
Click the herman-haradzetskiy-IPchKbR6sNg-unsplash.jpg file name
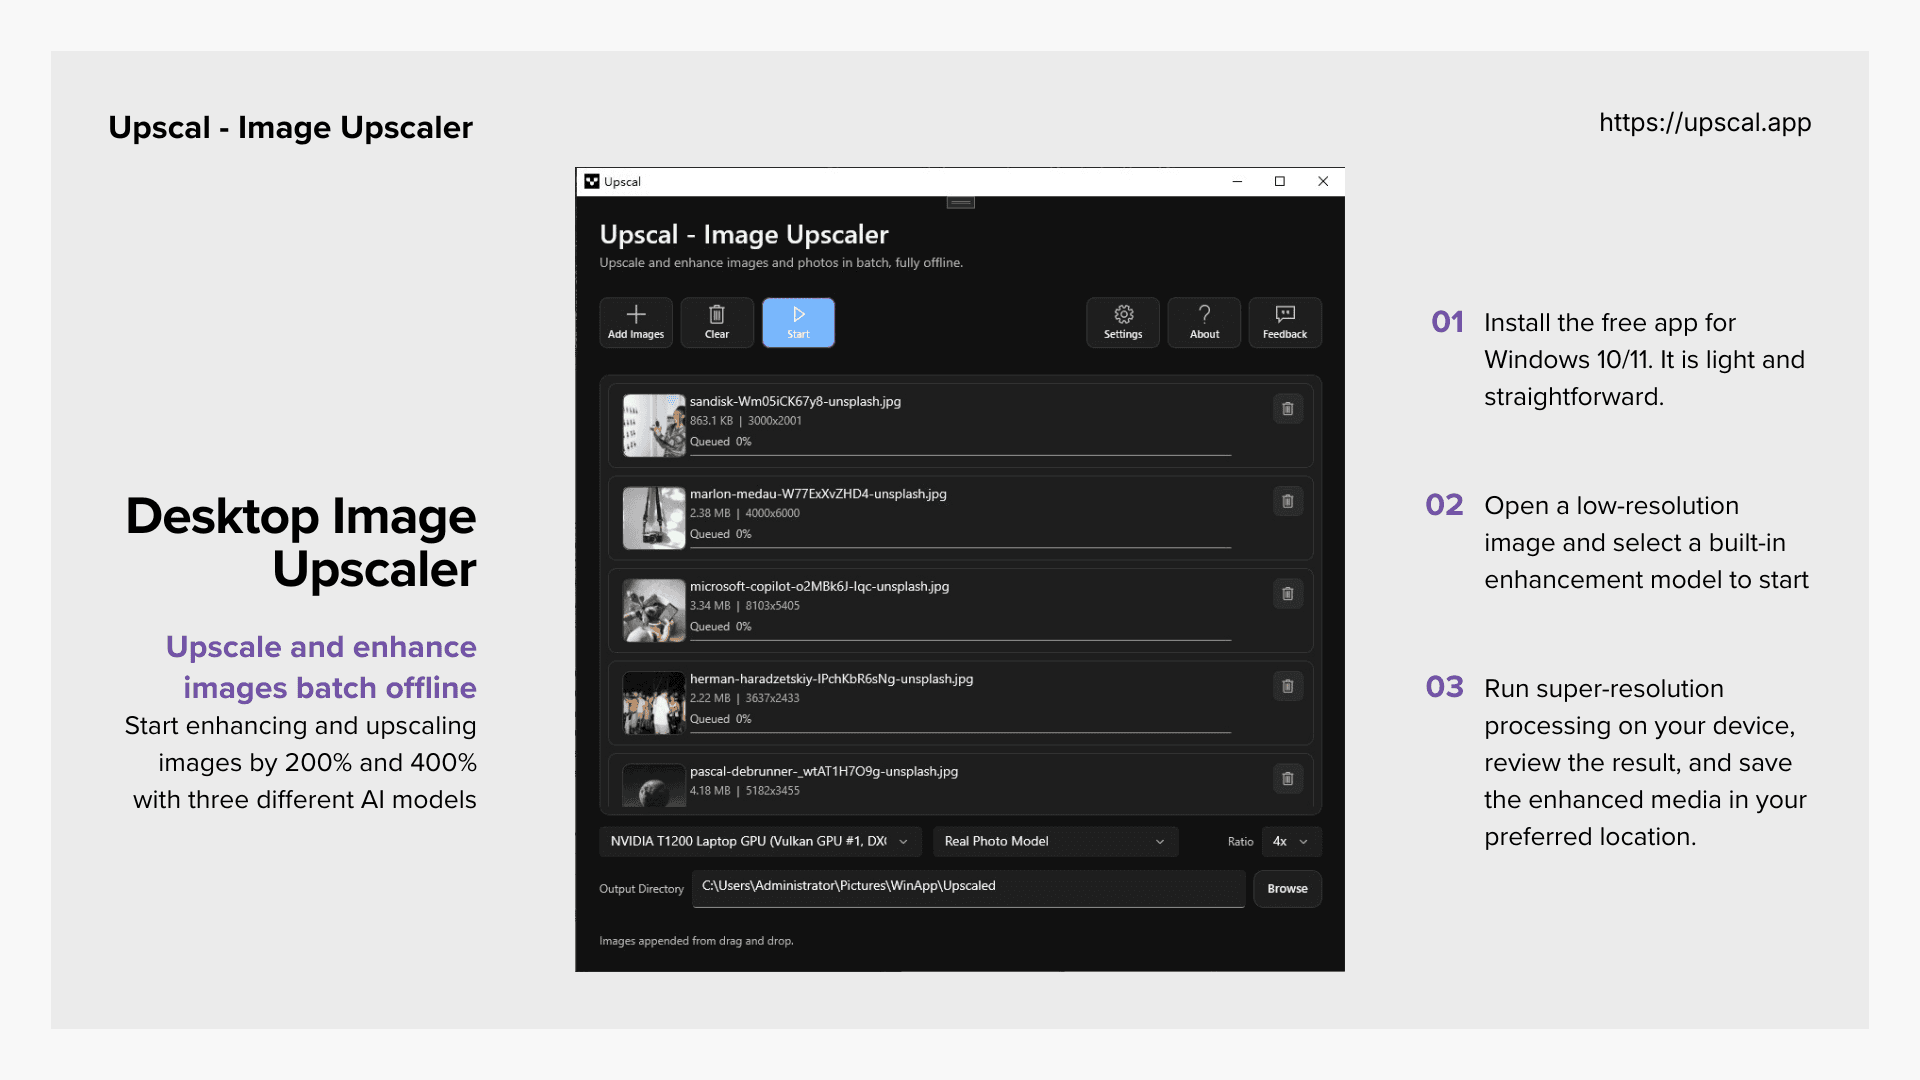click(831, 679)
